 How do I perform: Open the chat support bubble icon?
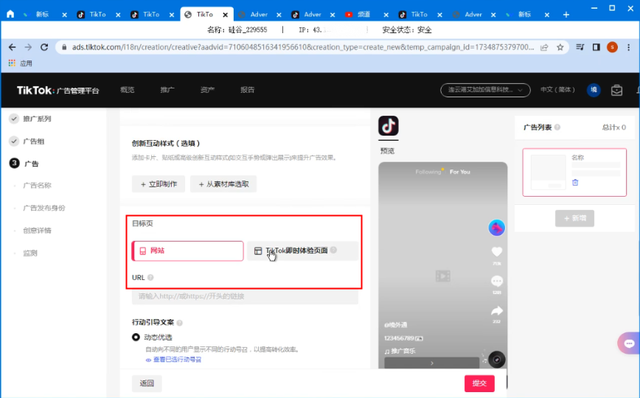point(629,343)
